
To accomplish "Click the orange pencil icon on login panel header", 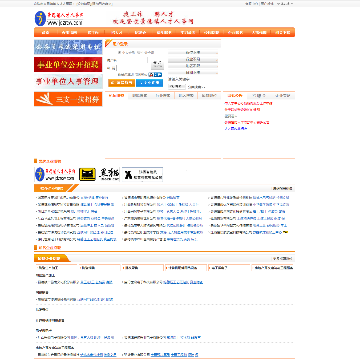I will 108,44.
